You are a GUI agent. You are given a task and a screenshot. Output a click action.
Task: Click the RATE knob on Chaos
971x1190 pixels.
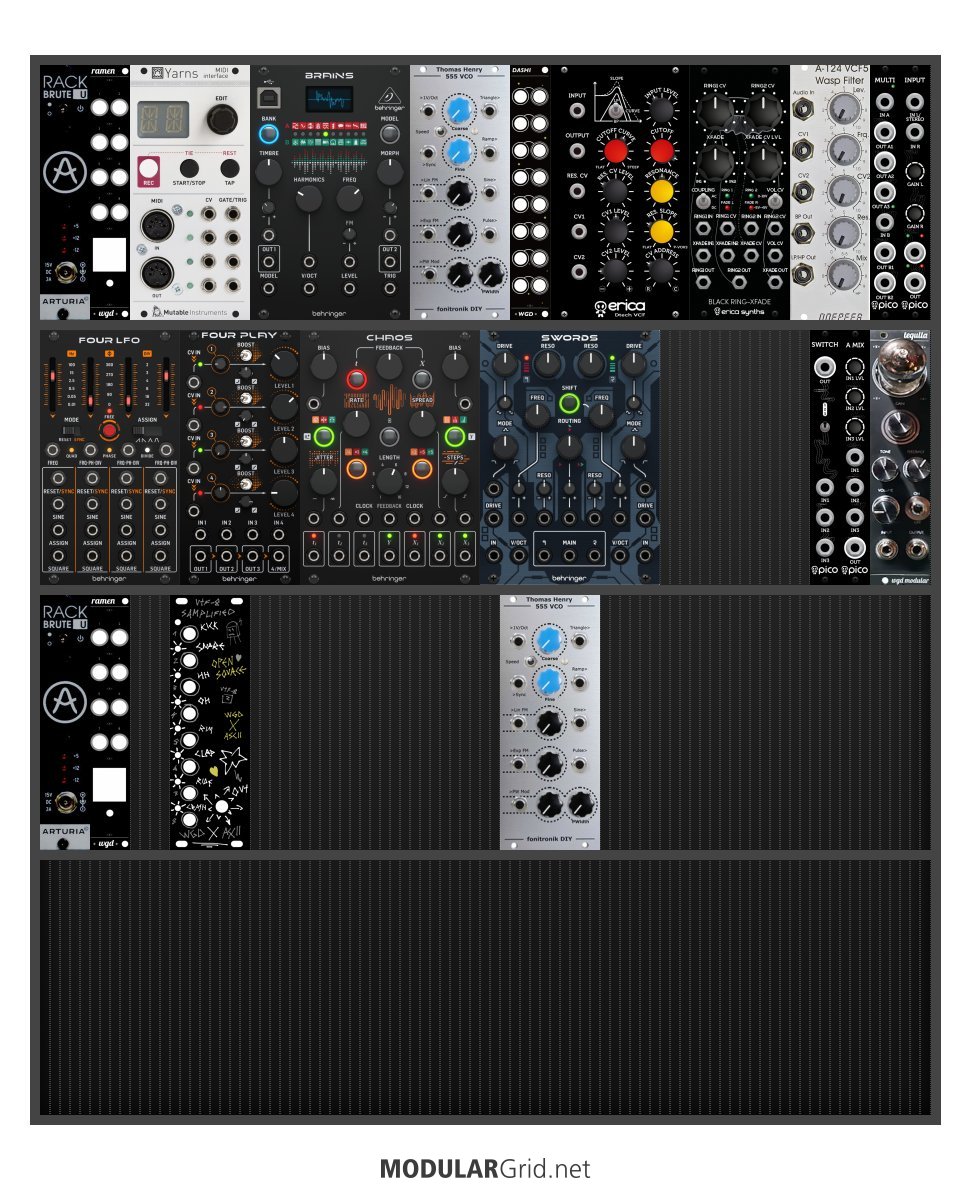[x=356, y=422]
